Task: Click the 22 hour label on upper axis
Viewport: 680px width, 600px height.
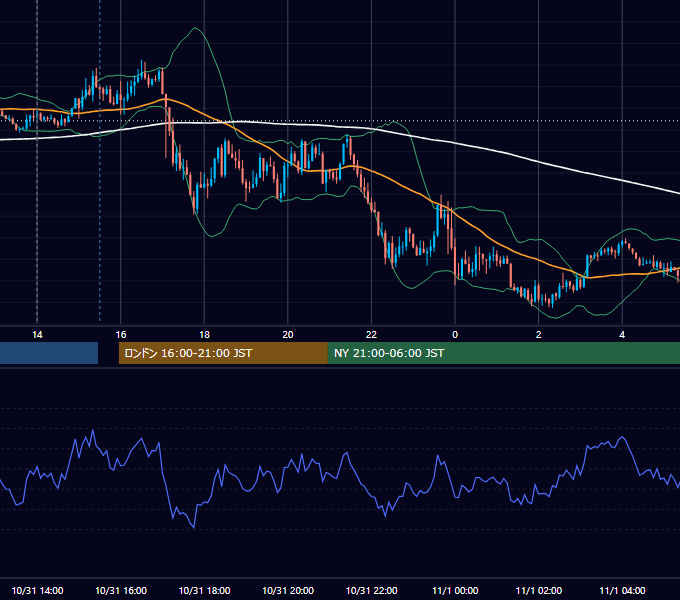Action: click(x=371, y=335)
